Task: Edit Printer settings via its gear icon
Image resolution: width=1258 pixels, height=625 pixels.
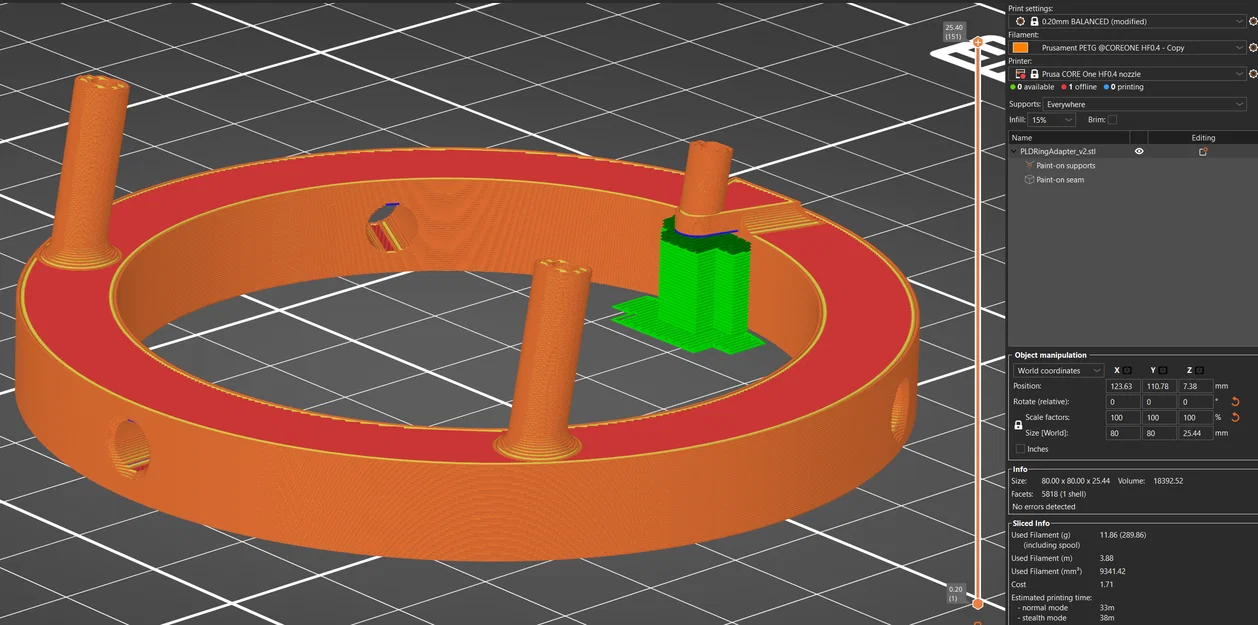Action: click(x=1253, y=74)
